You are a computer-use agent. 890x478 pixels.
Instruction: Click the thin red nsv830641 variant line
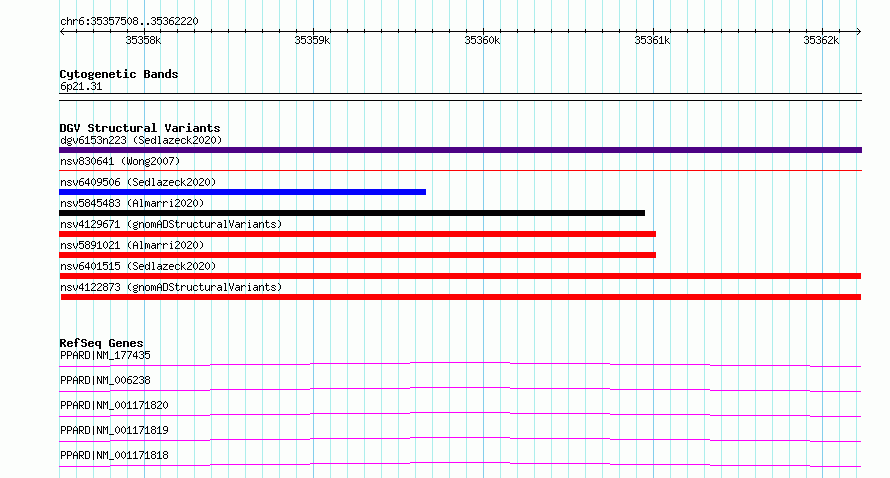[460, 170]
